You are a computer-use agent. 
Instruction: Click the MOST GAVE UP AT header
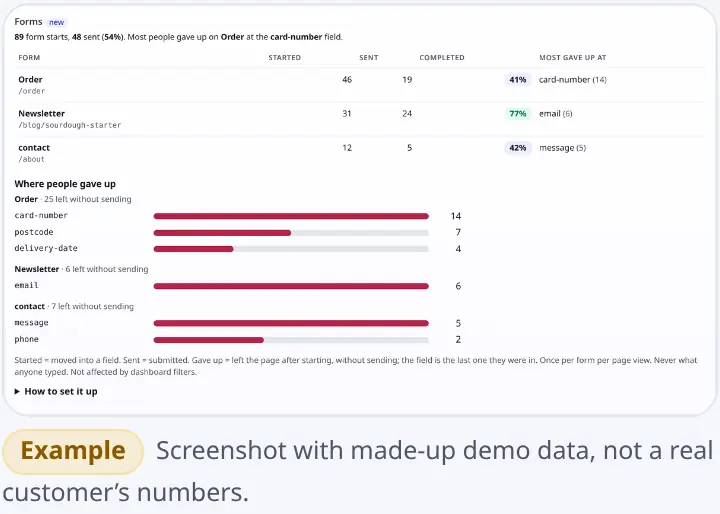coord(573,57)
